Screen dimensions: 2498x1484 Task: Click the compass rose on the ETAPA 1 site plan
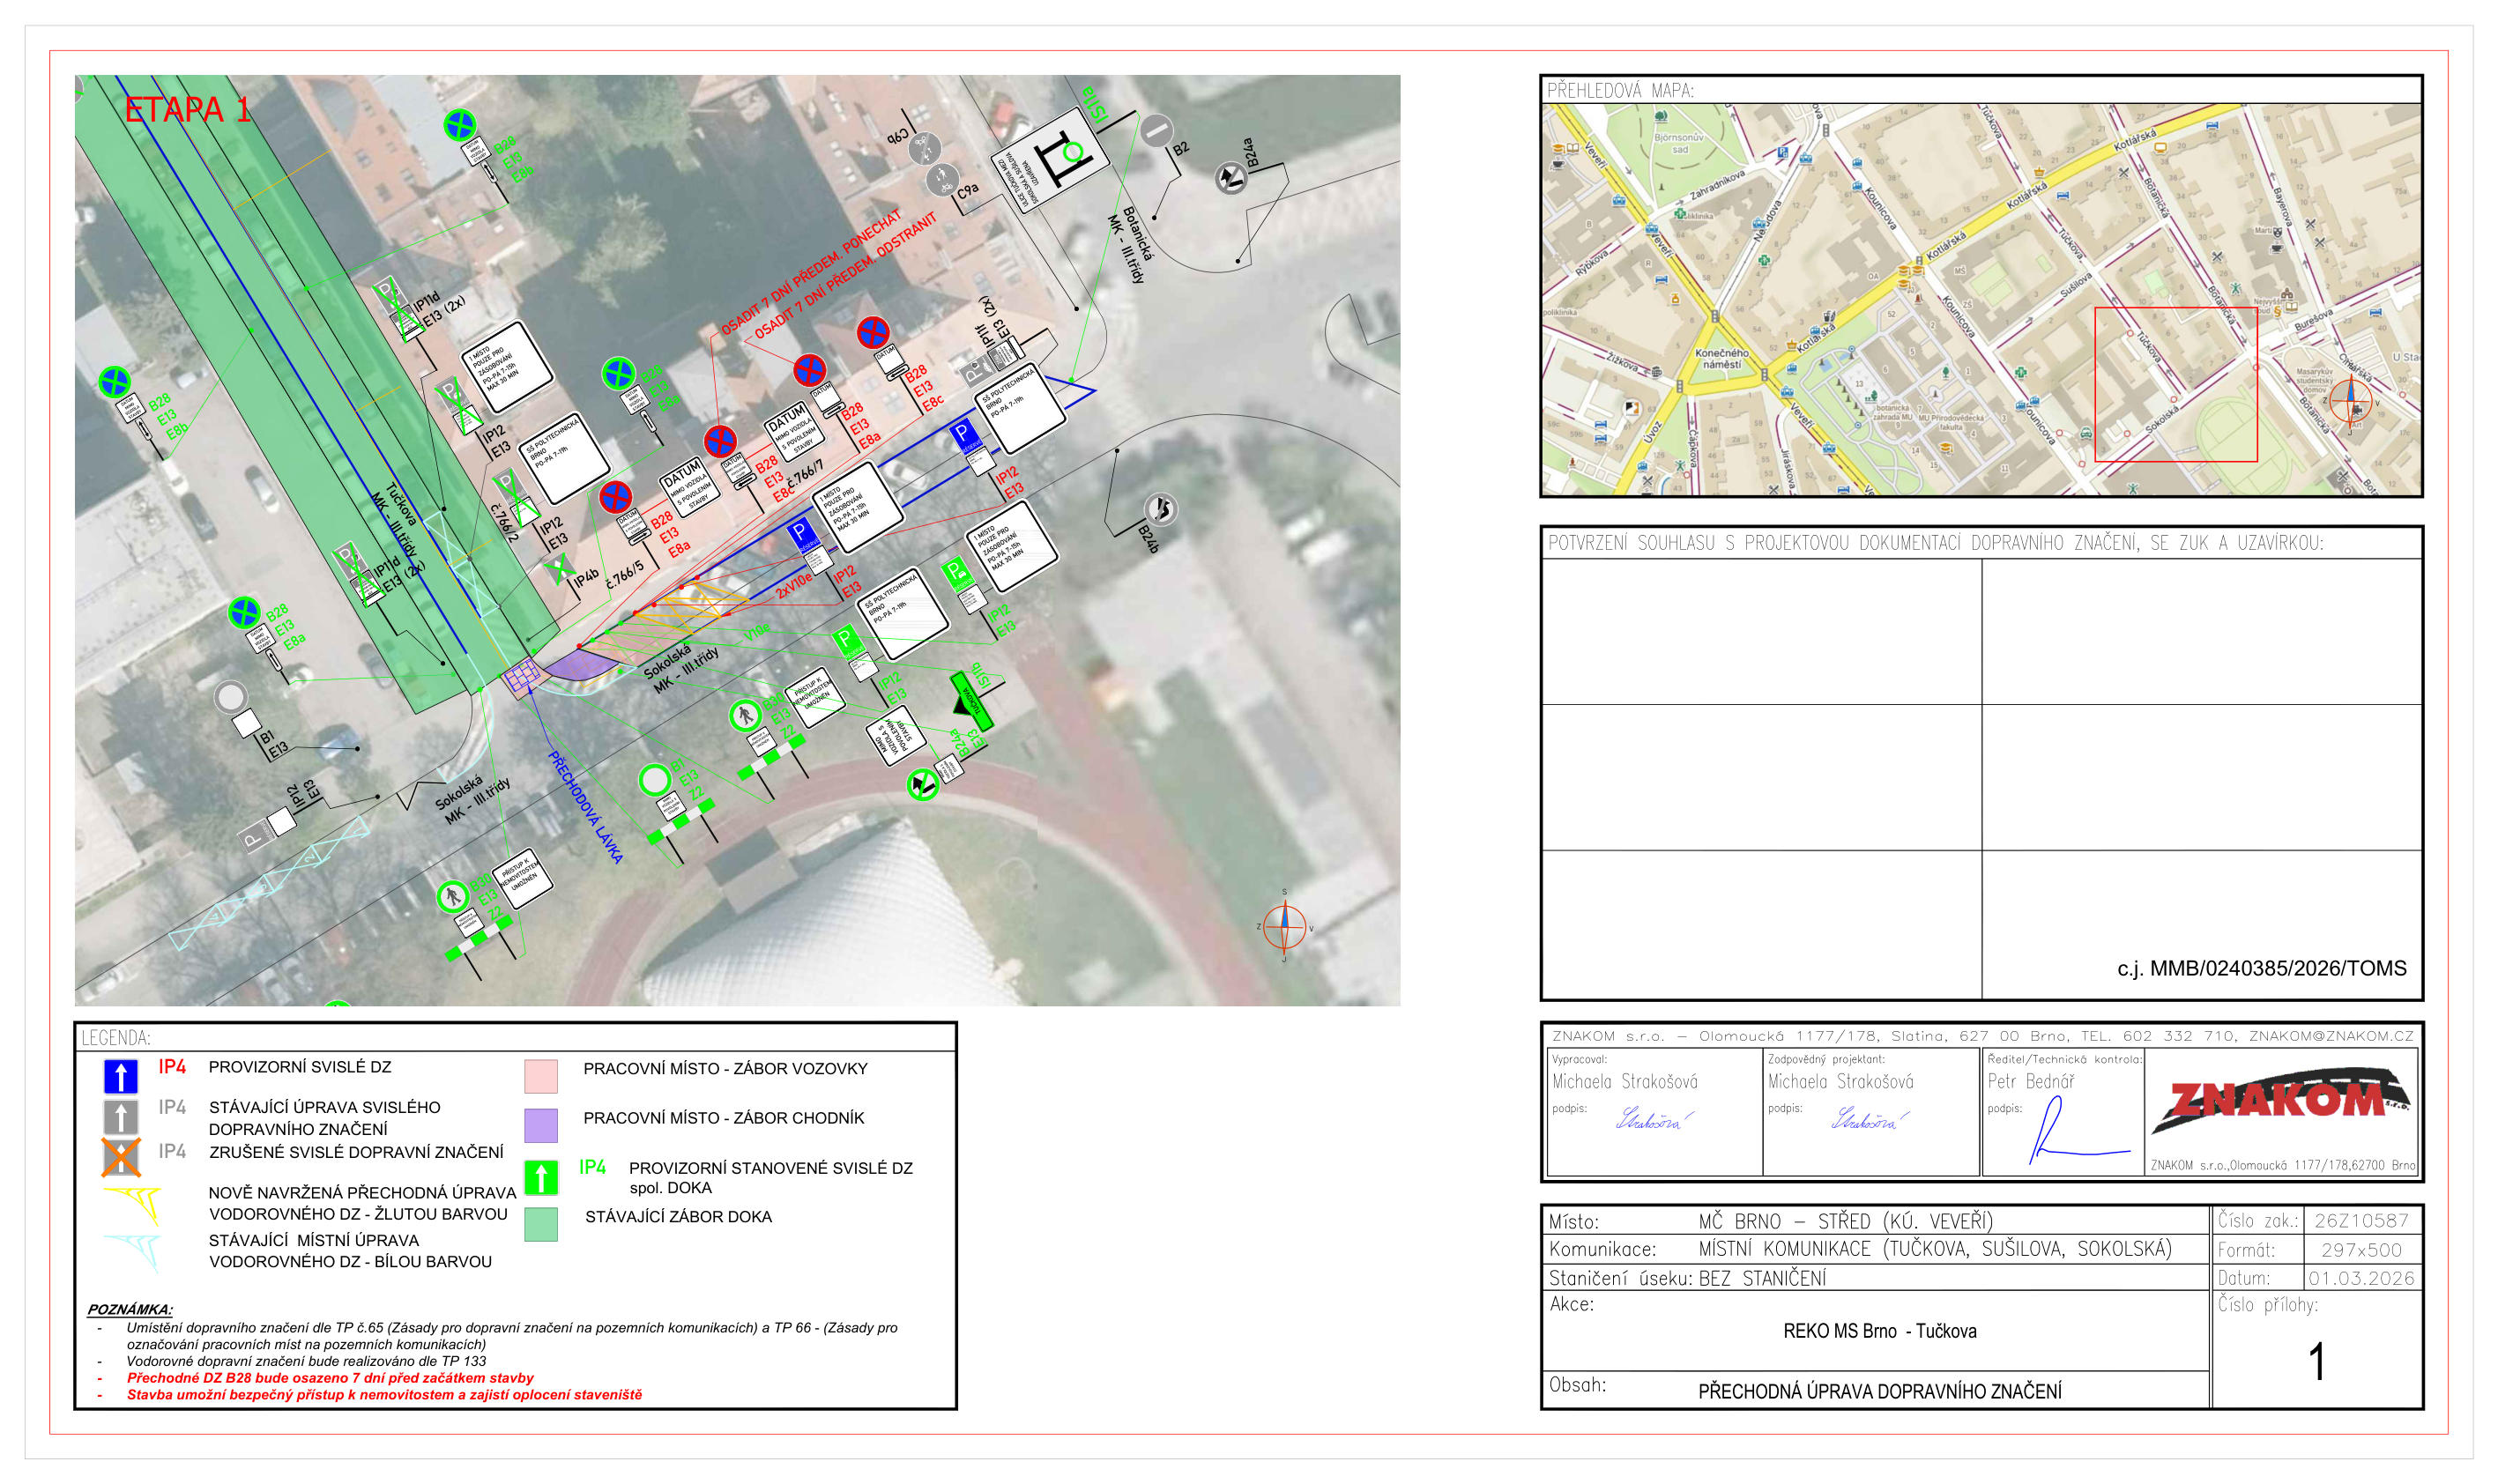tap(1284, 926)
